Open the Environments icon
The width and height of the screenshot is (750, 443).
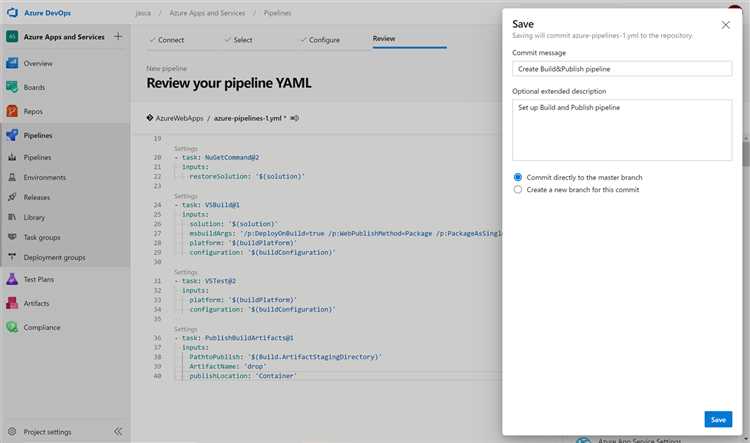pyautogui.click(x=12, y=177)
